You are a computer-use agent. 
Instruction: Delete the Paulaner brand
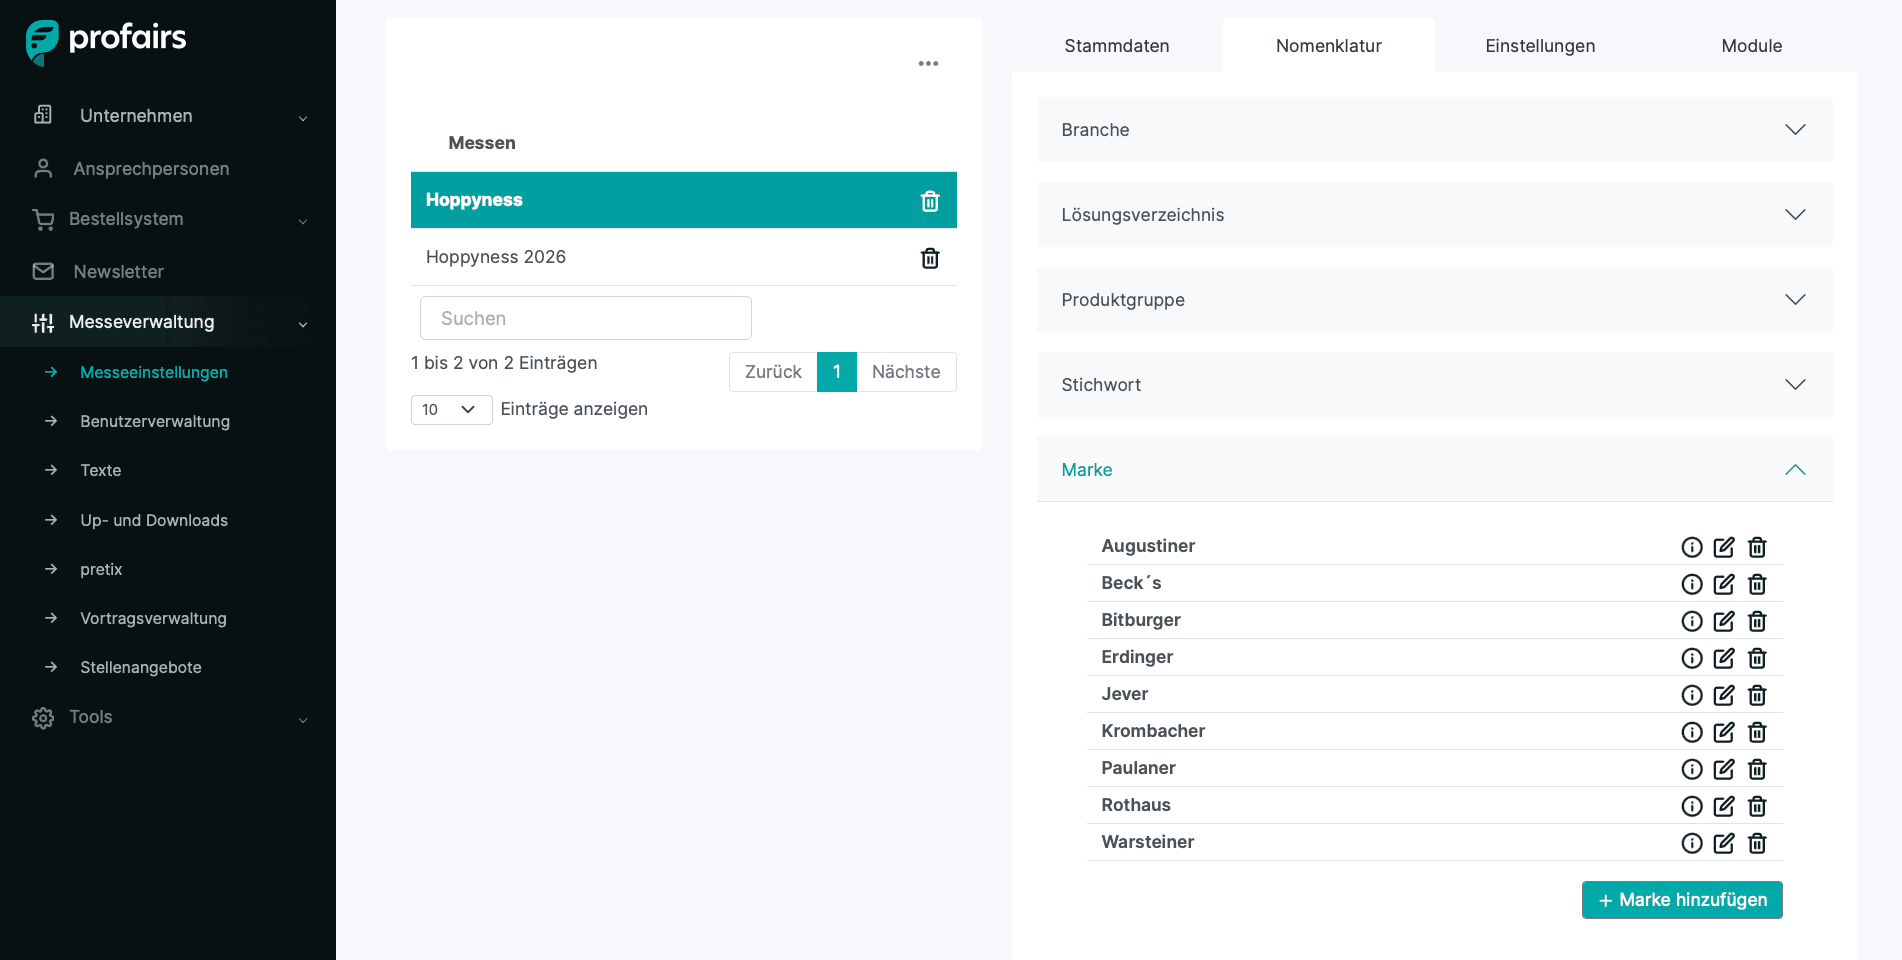point(1757,769)
